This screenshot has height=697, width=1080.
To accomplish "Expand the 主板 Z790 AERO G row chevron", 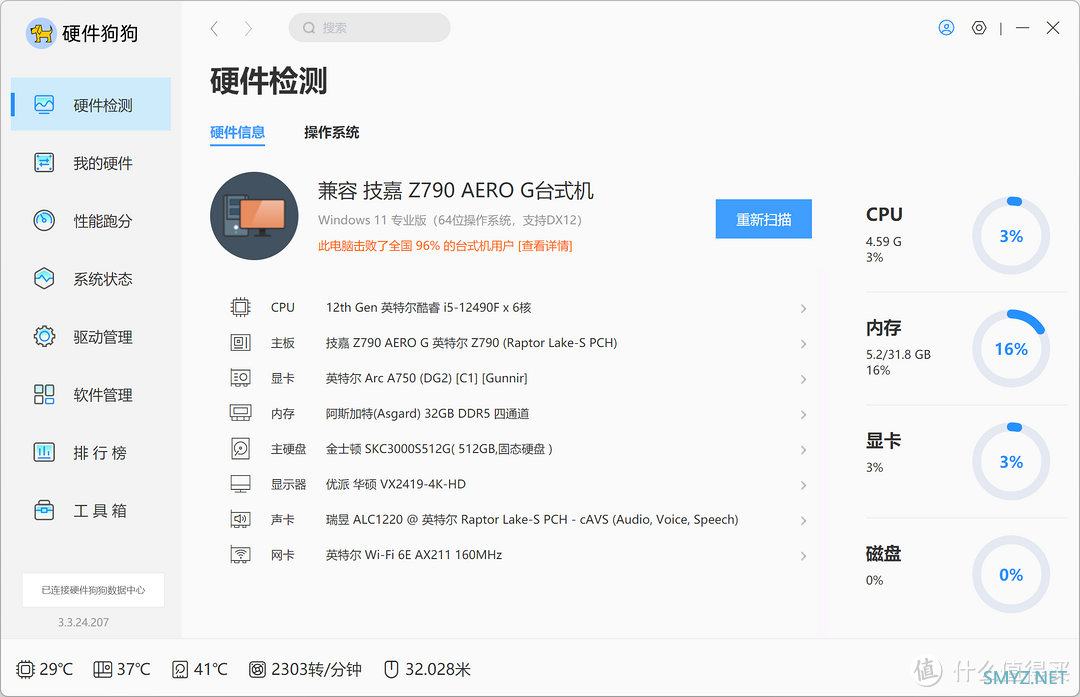I will (x=803, y=344).
